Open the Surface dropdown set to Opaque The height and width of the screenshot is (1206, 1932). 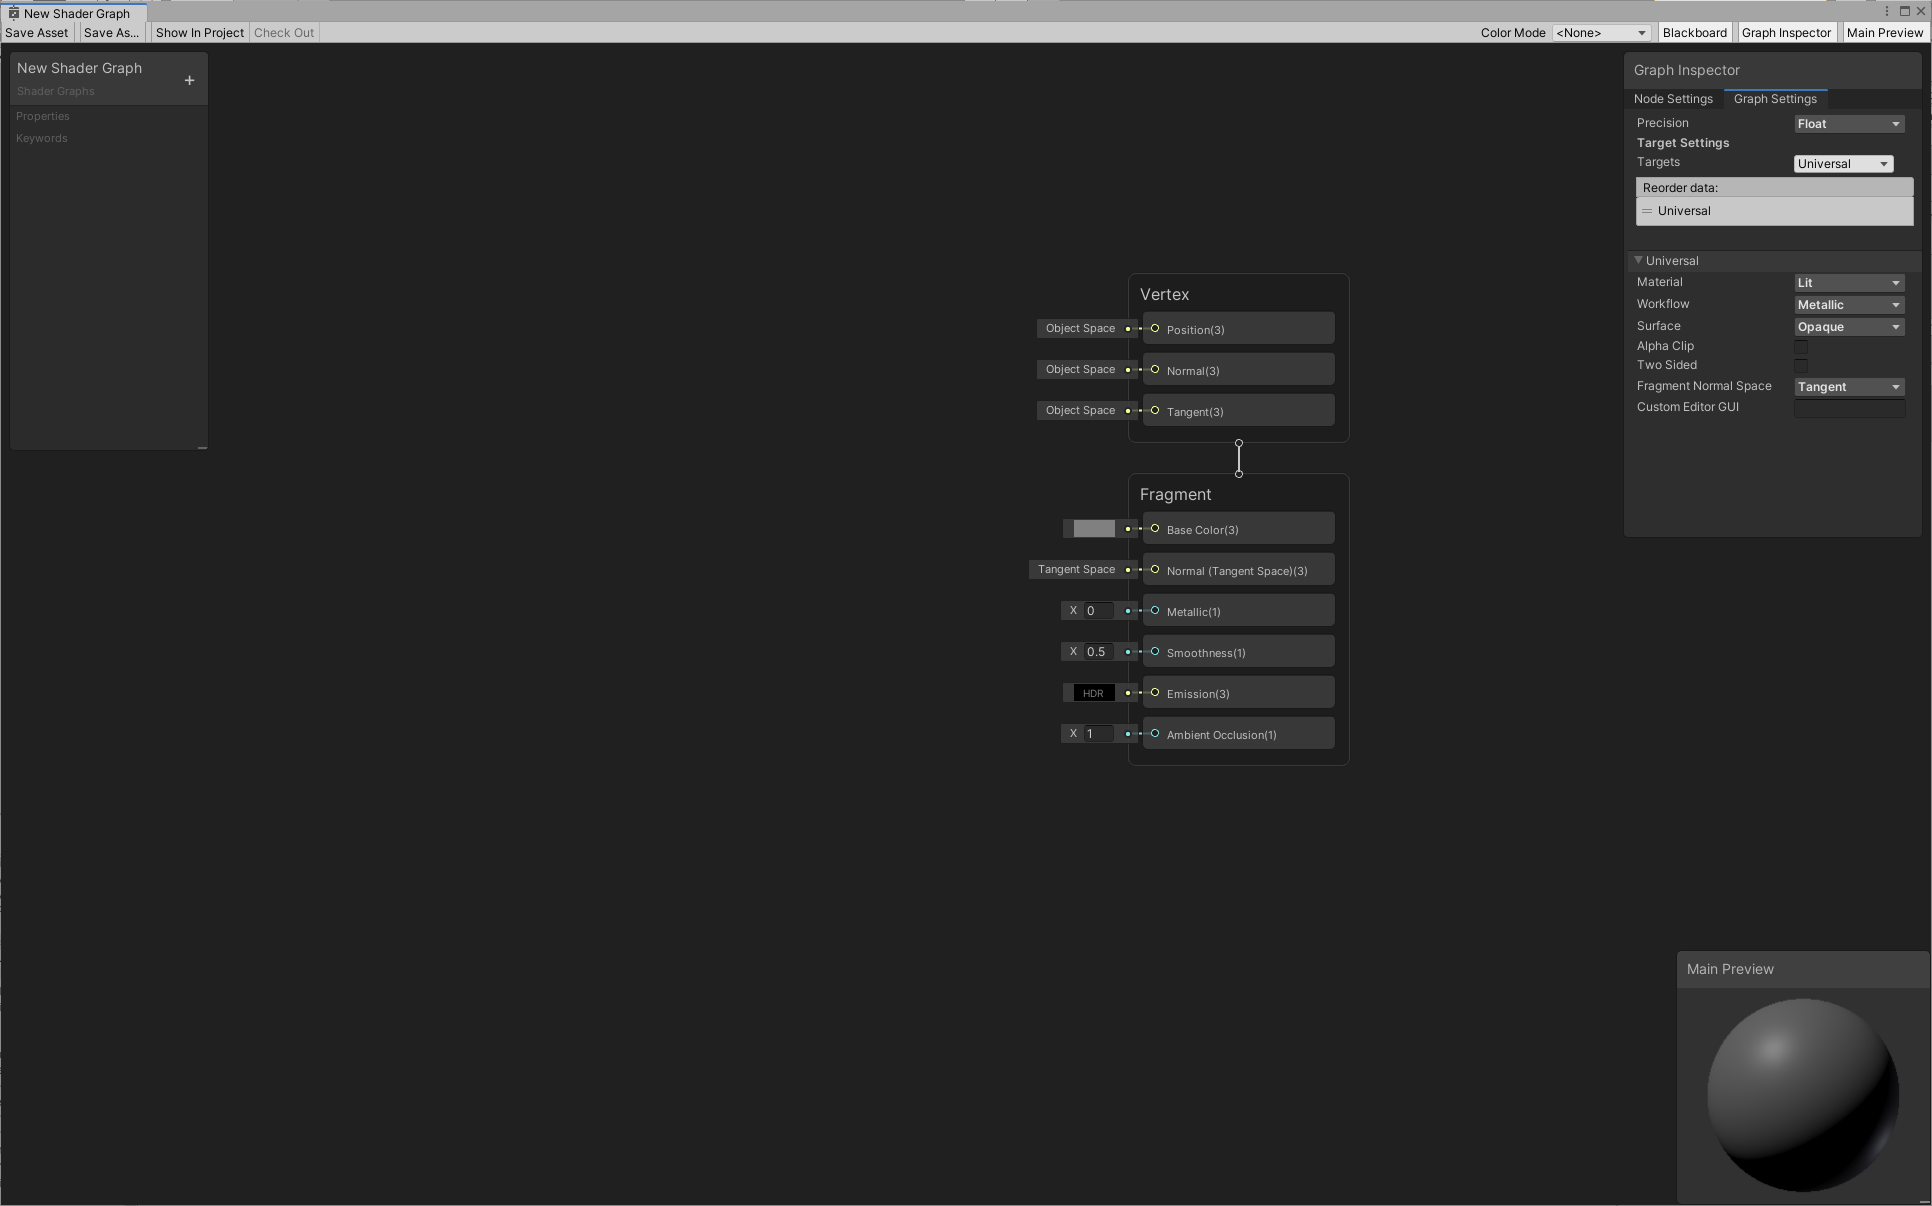click(x=1848, y=326)
